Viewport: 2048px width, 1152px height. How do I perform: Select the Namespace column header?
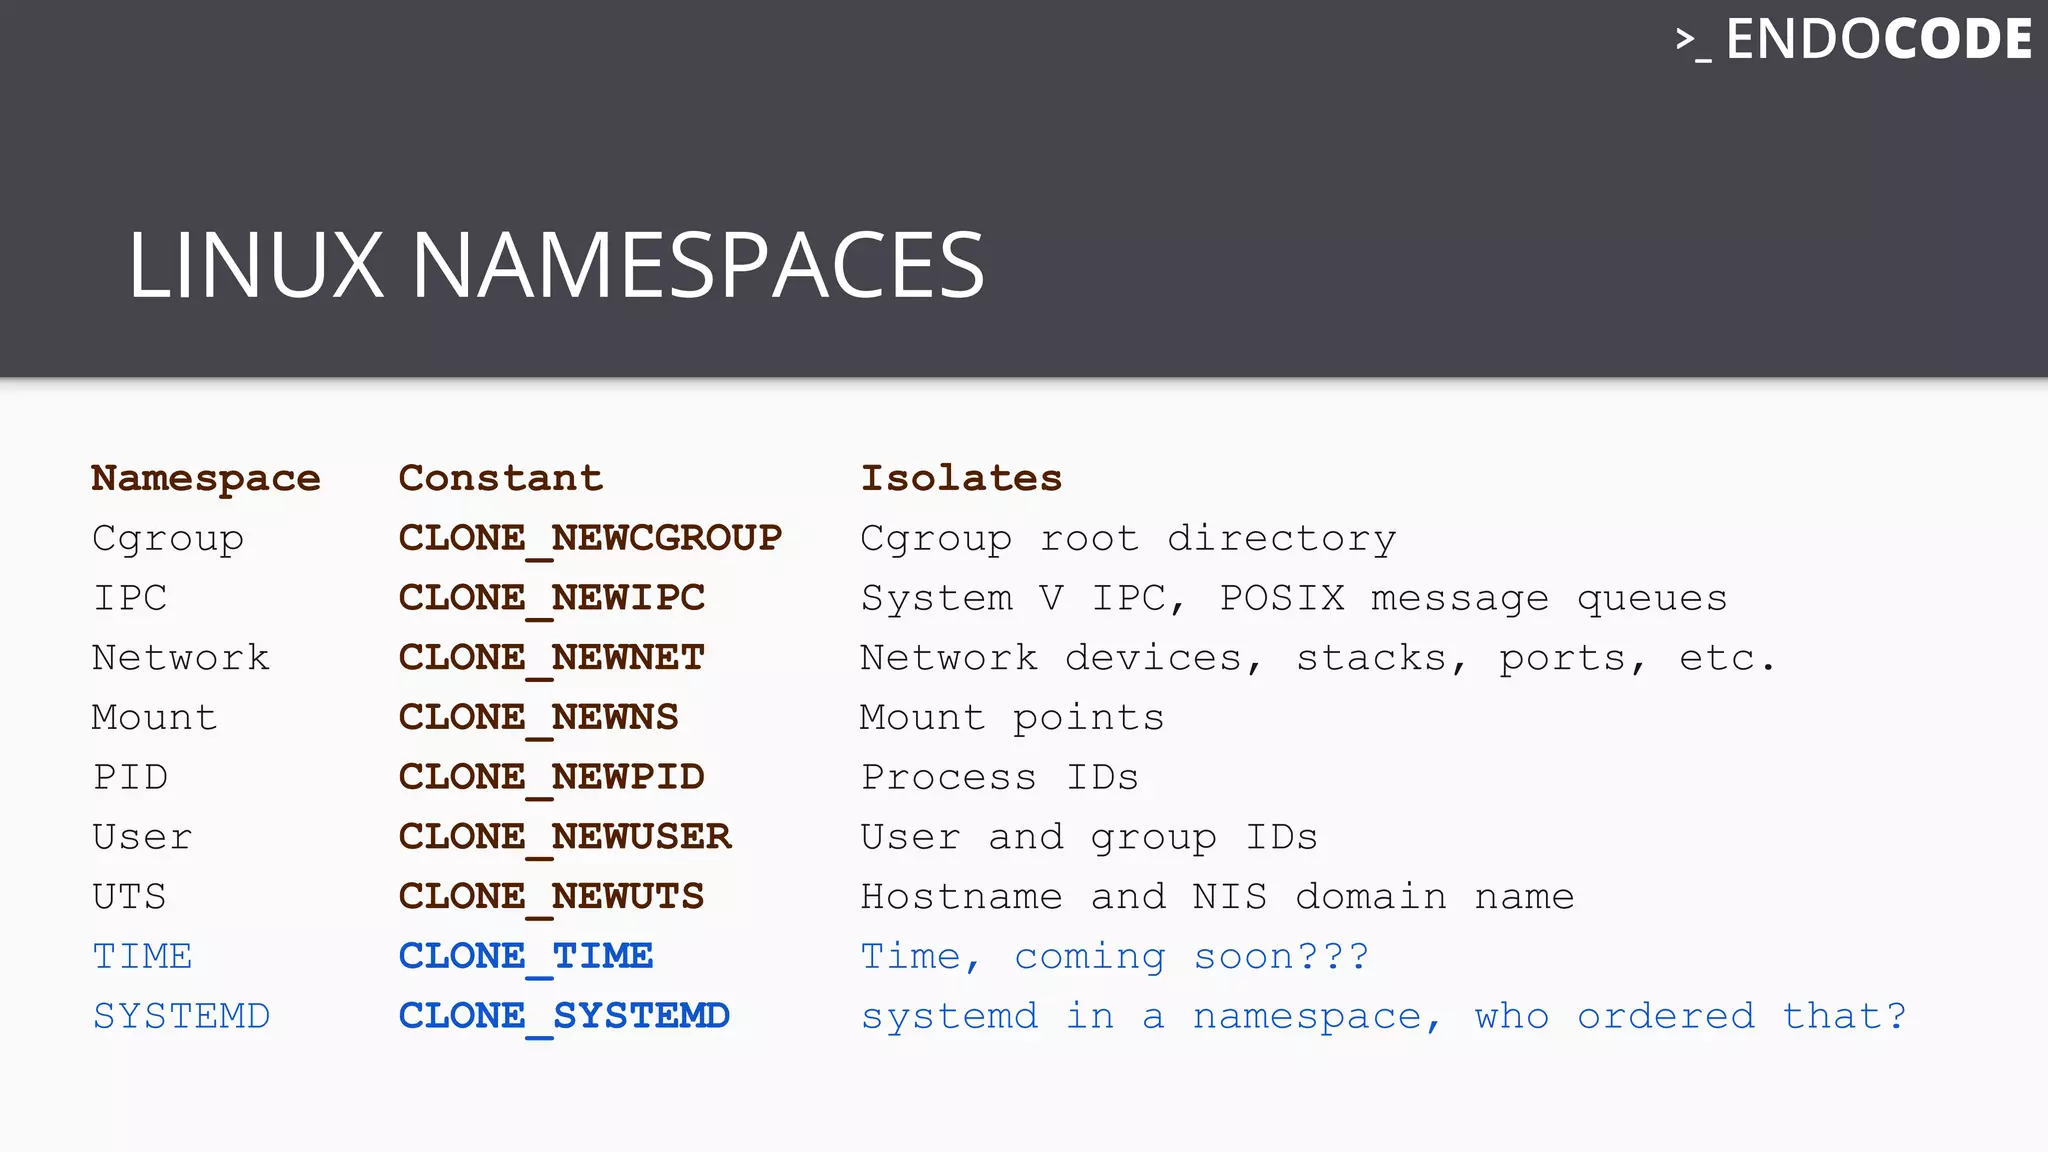tap(206, 479)
